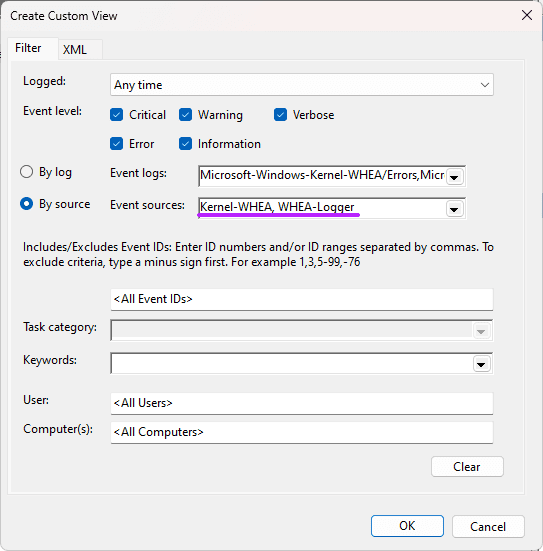
Task: Click the All Users input field
Action: coord(302,403)
